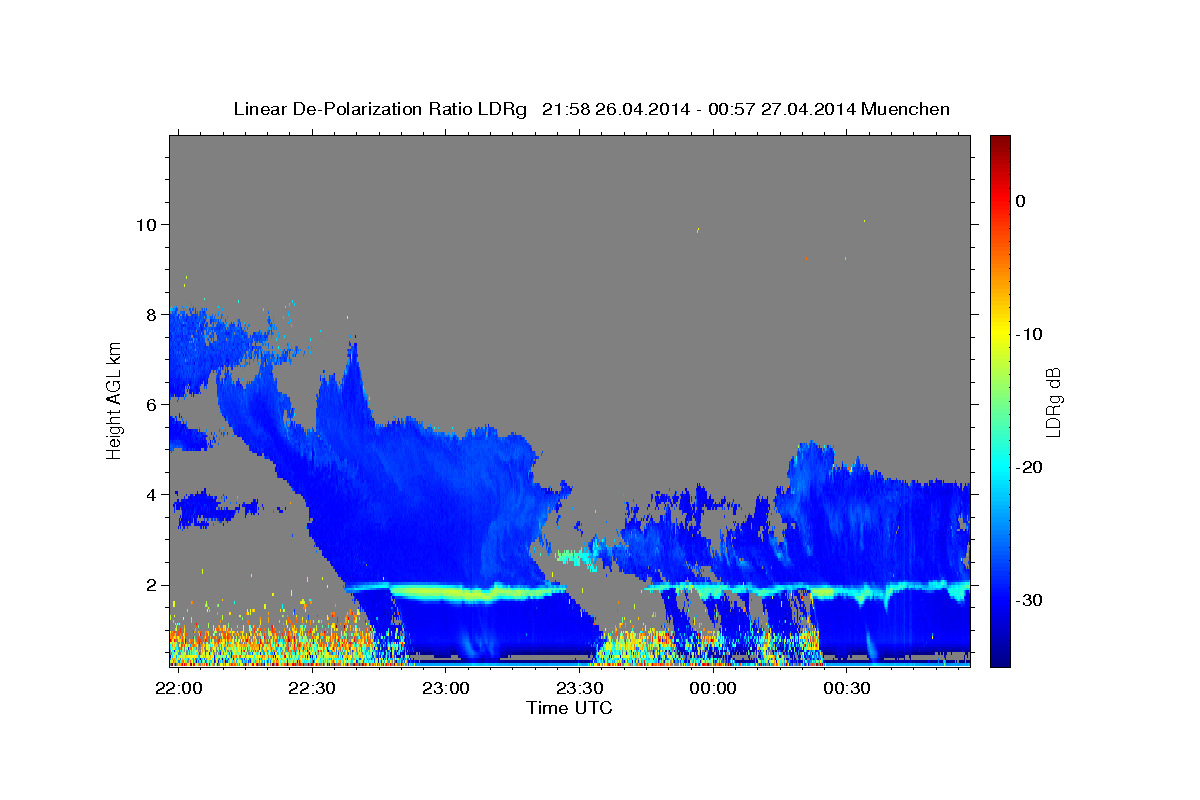The height and width of the screenshot is (800, 1200).
Task: Click the plot title 'Linear De-Polarization Ratio LDRg'
Action: click(380, 109)
